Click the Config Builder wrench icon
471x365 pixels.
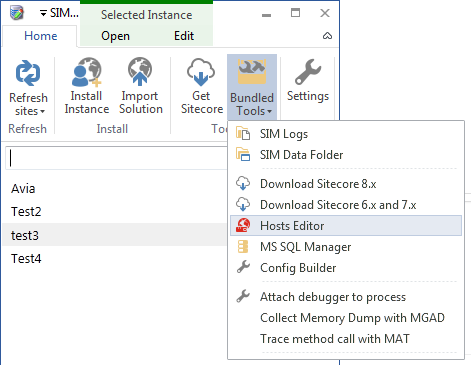click(x=243, y=267)
